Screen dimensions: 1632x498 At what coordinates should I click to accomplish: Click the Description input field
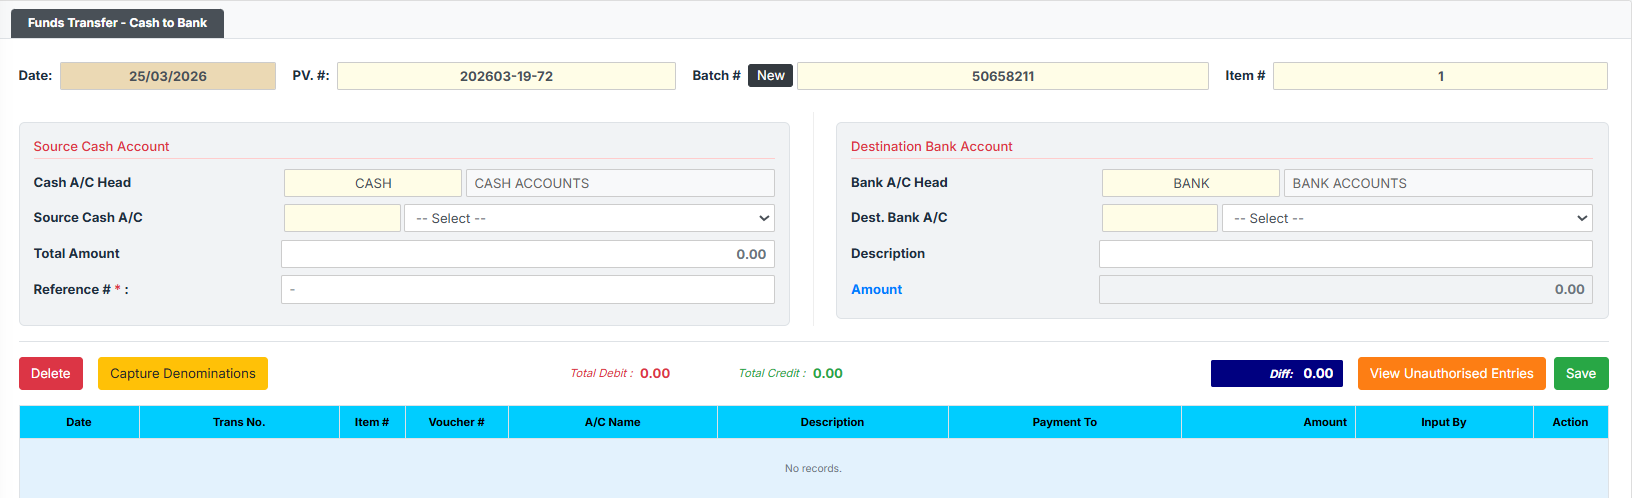tap(1345, 254)
